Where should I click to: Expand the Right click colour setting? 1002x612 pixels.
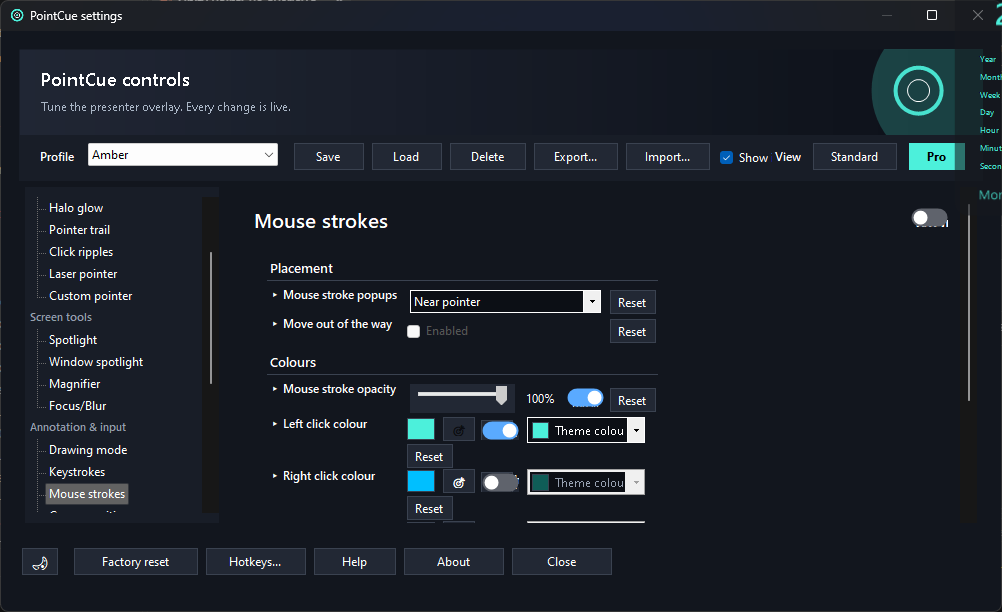pos(275,476)
